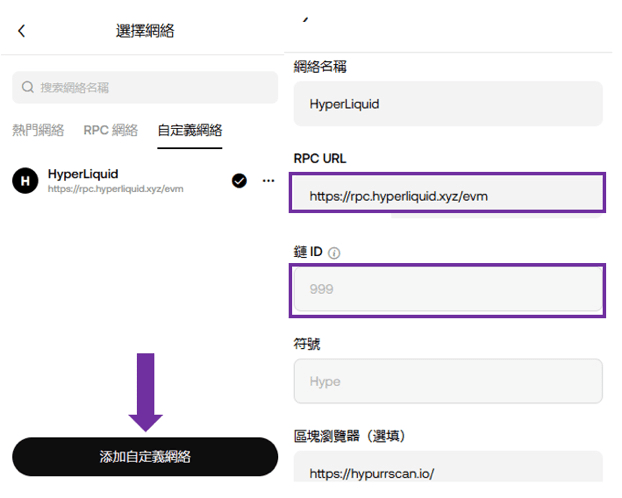Click the HyperLiquid H logo icon

[25, 181]
